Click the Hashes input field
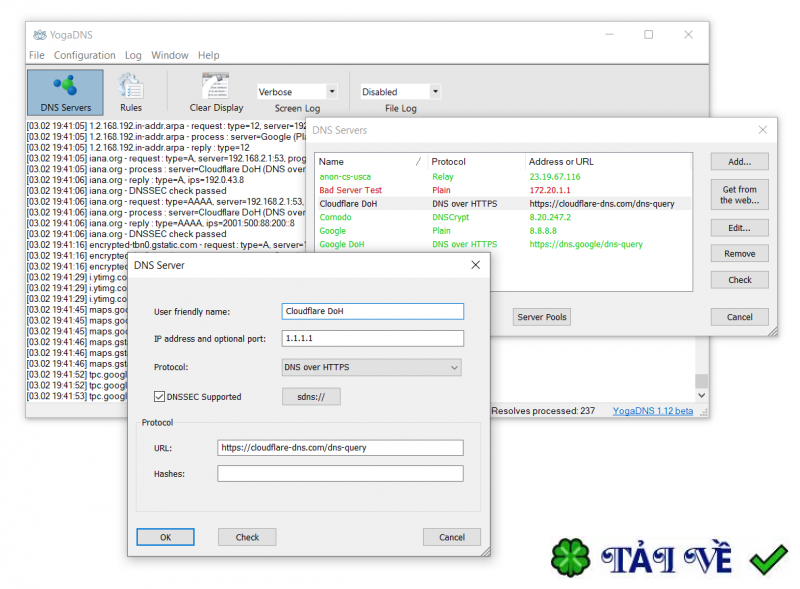Screen dimensions: 800x589 (340, 474)
